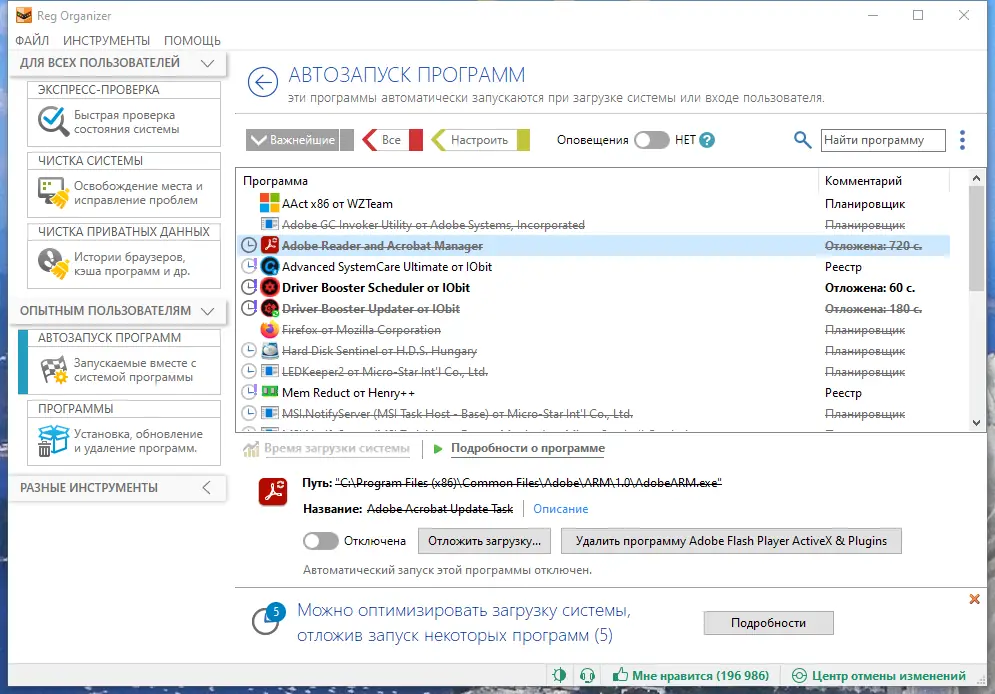The width and height of the screenshot is (995, 694).
Task: Select the Настроить filter
Action: click(473, 140)
